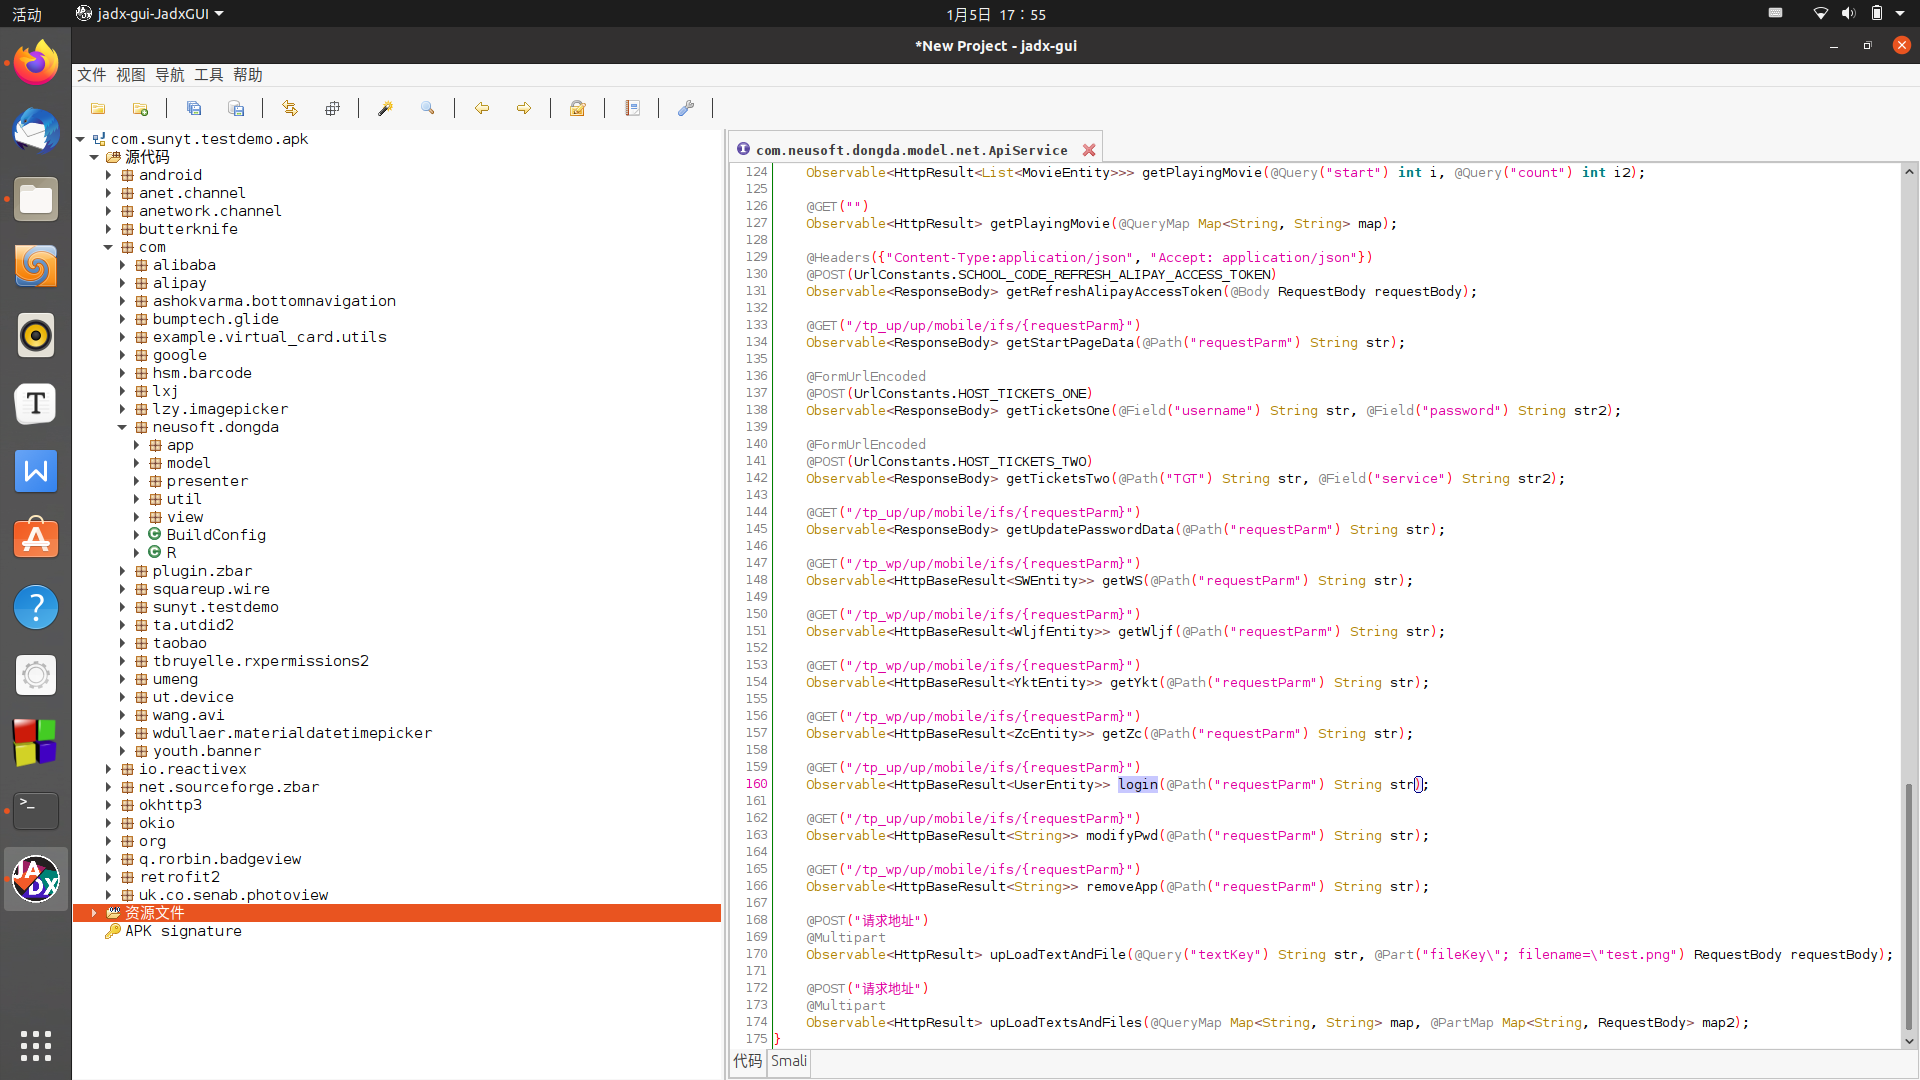
Task: Open the 视图 menu
Action: click(x=131, y=75)
